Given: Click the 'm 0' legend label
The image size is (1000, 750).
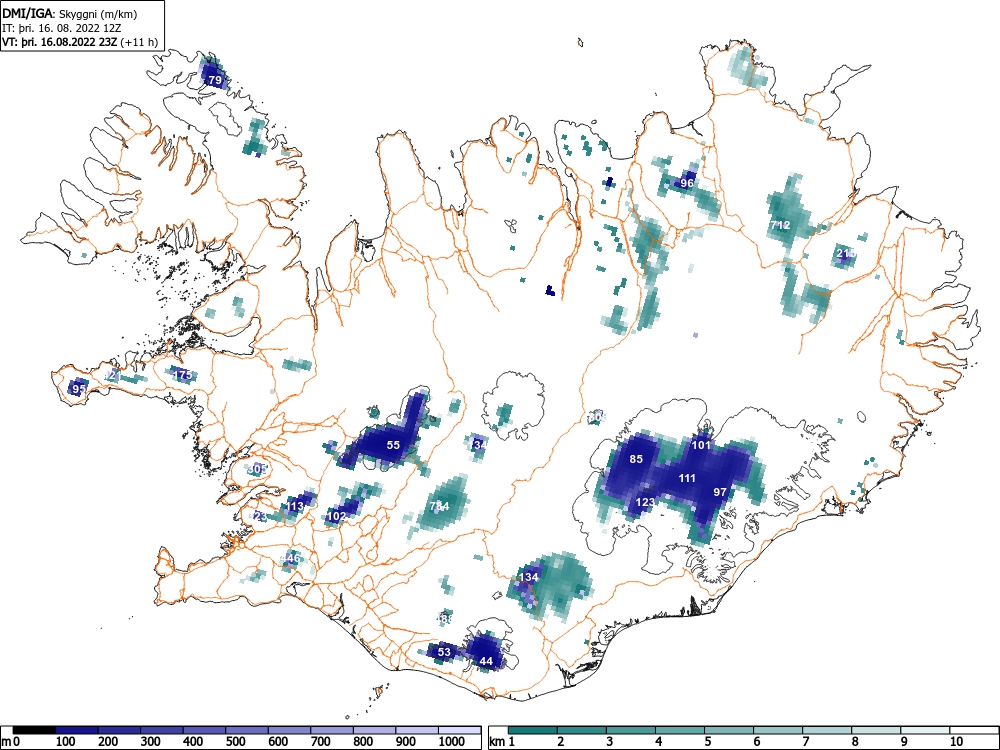Looking at the screenshot, I should point(10,742).
